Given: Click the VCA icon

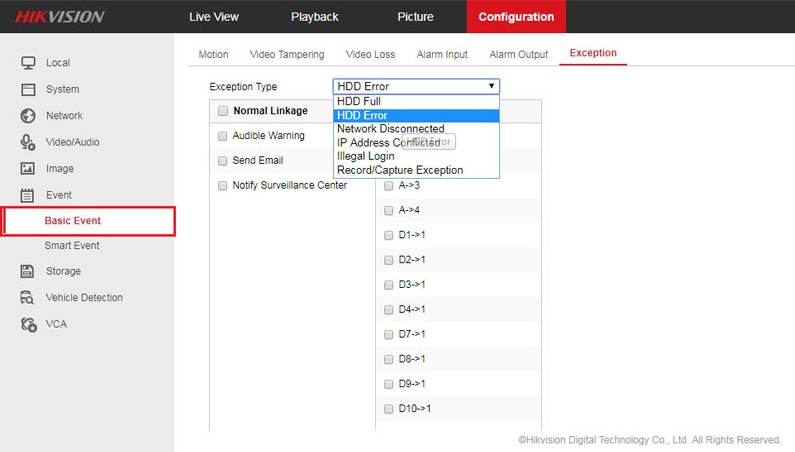Looking at the screenshot, I should click(x=28, y=324).
